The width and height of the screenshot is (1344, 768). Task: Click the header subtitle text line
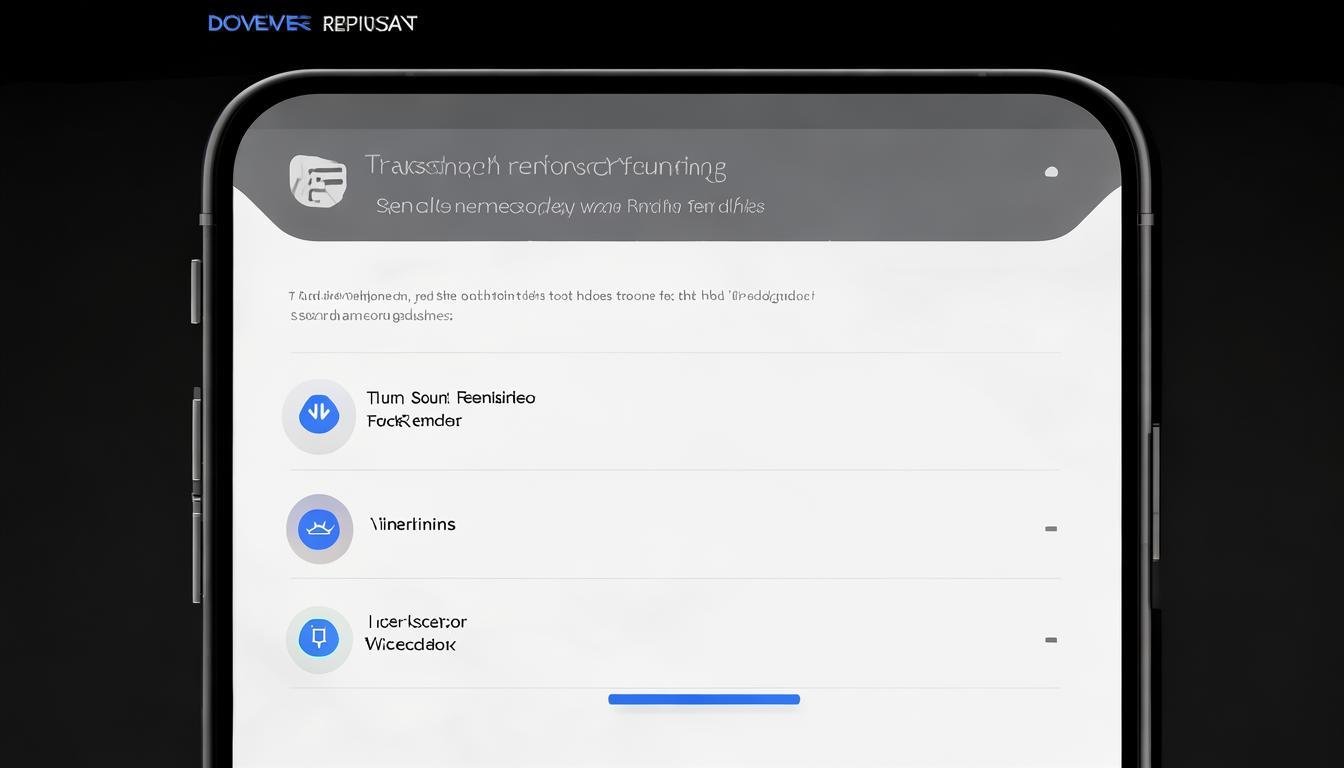point(570,206)
